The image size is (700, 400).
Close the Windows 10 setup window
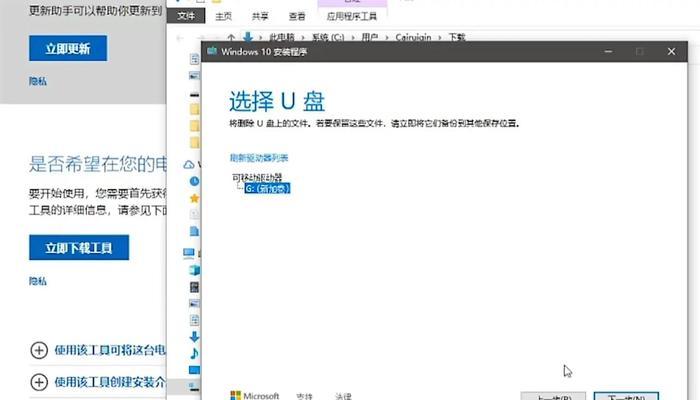pos(671,51)
